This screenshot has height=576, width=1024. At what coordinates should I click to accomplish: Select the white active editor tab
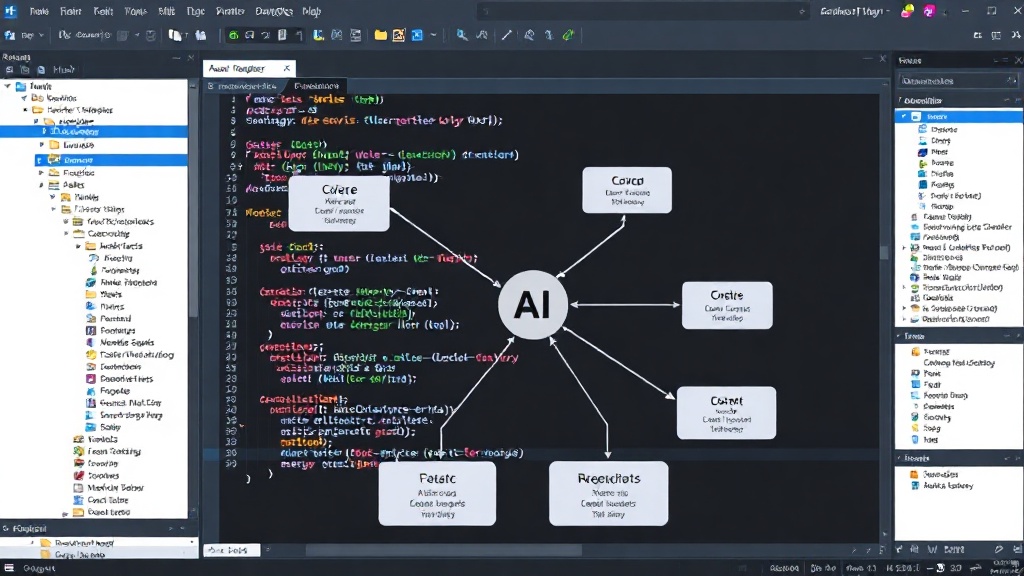pyautogui.click(x=249, y=68)
